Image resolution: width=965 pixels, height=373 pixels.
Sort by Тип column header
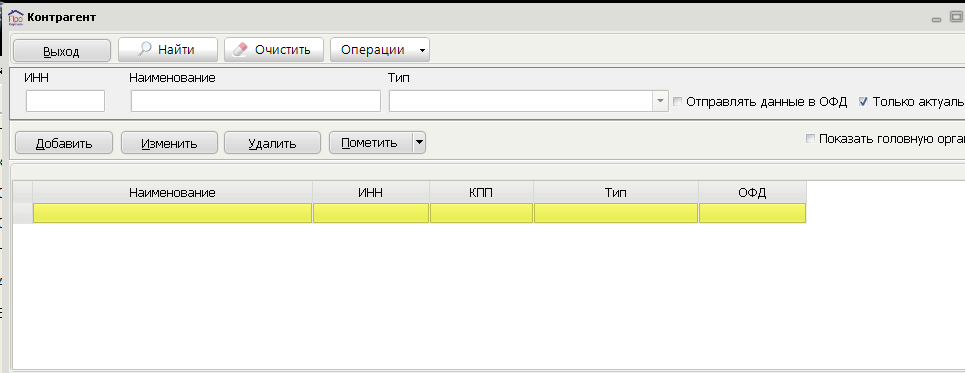(616, 193)
